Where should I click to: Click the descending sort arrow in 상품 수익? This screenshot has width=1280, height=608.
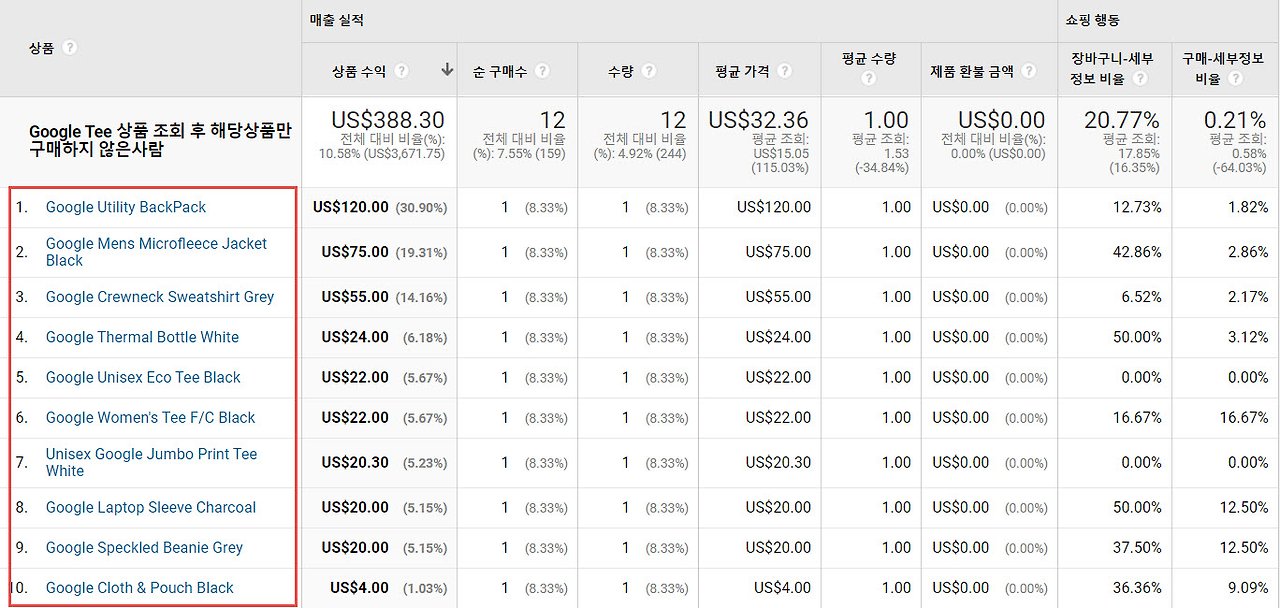(446, 70)
